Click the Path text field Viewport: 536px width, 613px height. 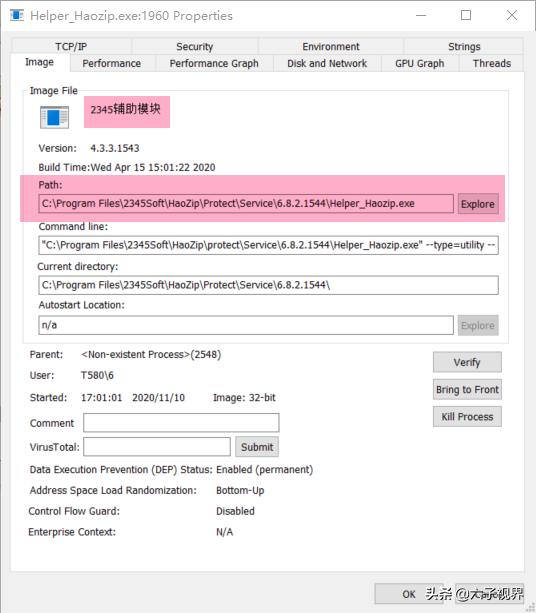point(246,204)
